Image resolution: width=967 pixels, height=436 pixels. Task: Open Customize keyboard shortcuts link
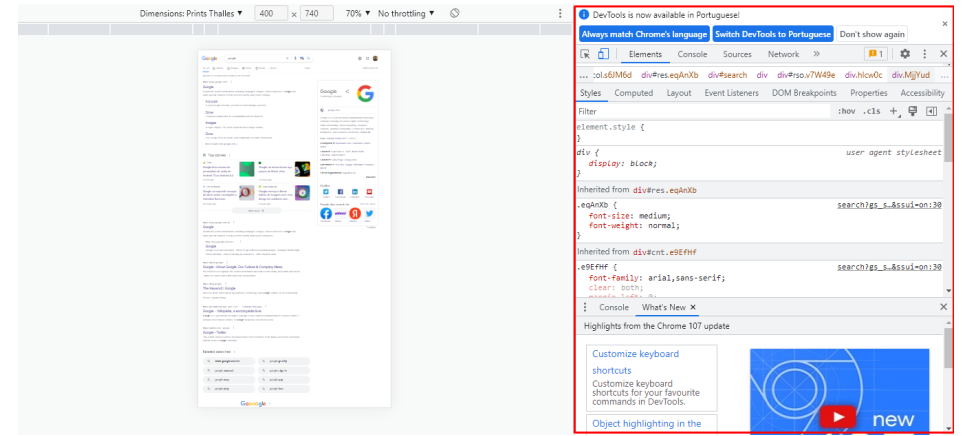(635, 362)
